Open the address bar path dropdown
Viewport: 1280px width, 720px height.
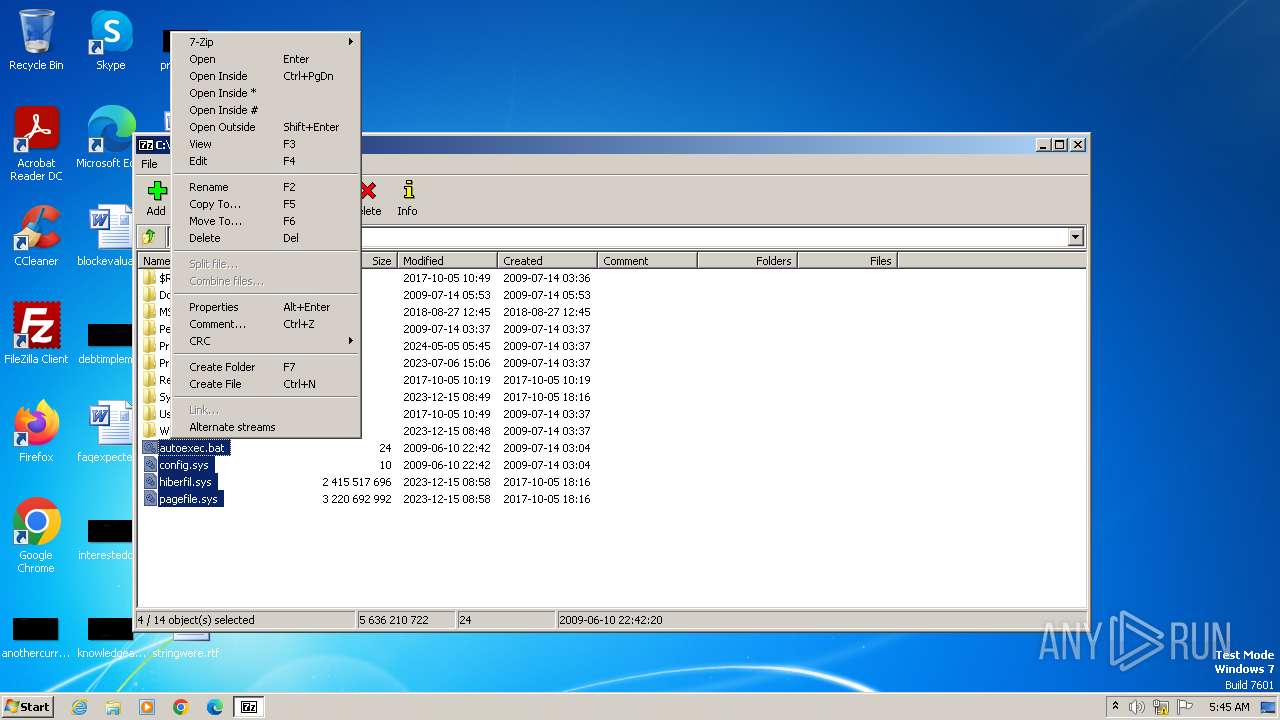pyautogui.click(x=1076, y=237)
